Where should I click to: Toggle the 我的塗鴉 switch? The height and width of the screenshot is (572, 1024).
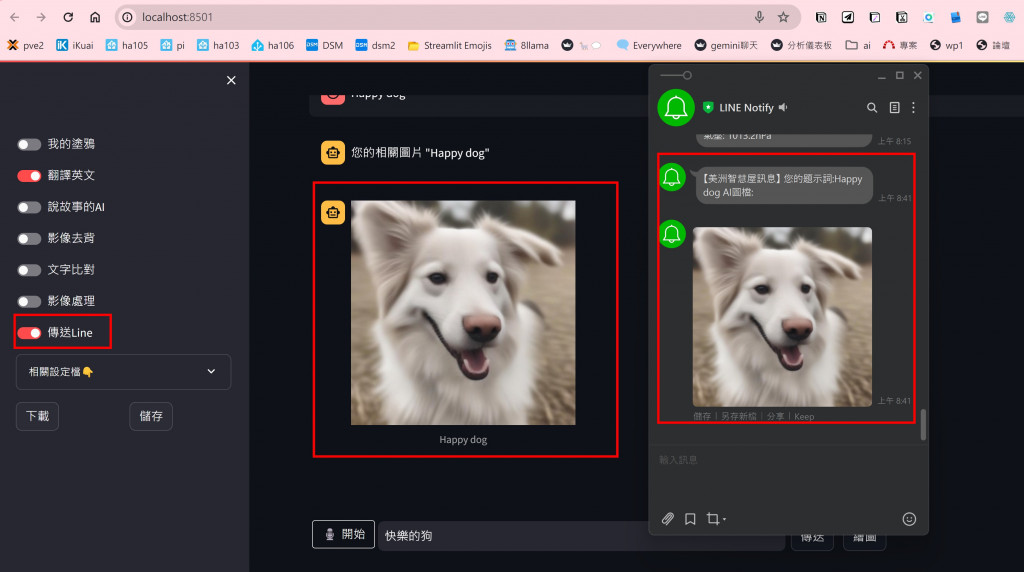(x=29, y=144)
